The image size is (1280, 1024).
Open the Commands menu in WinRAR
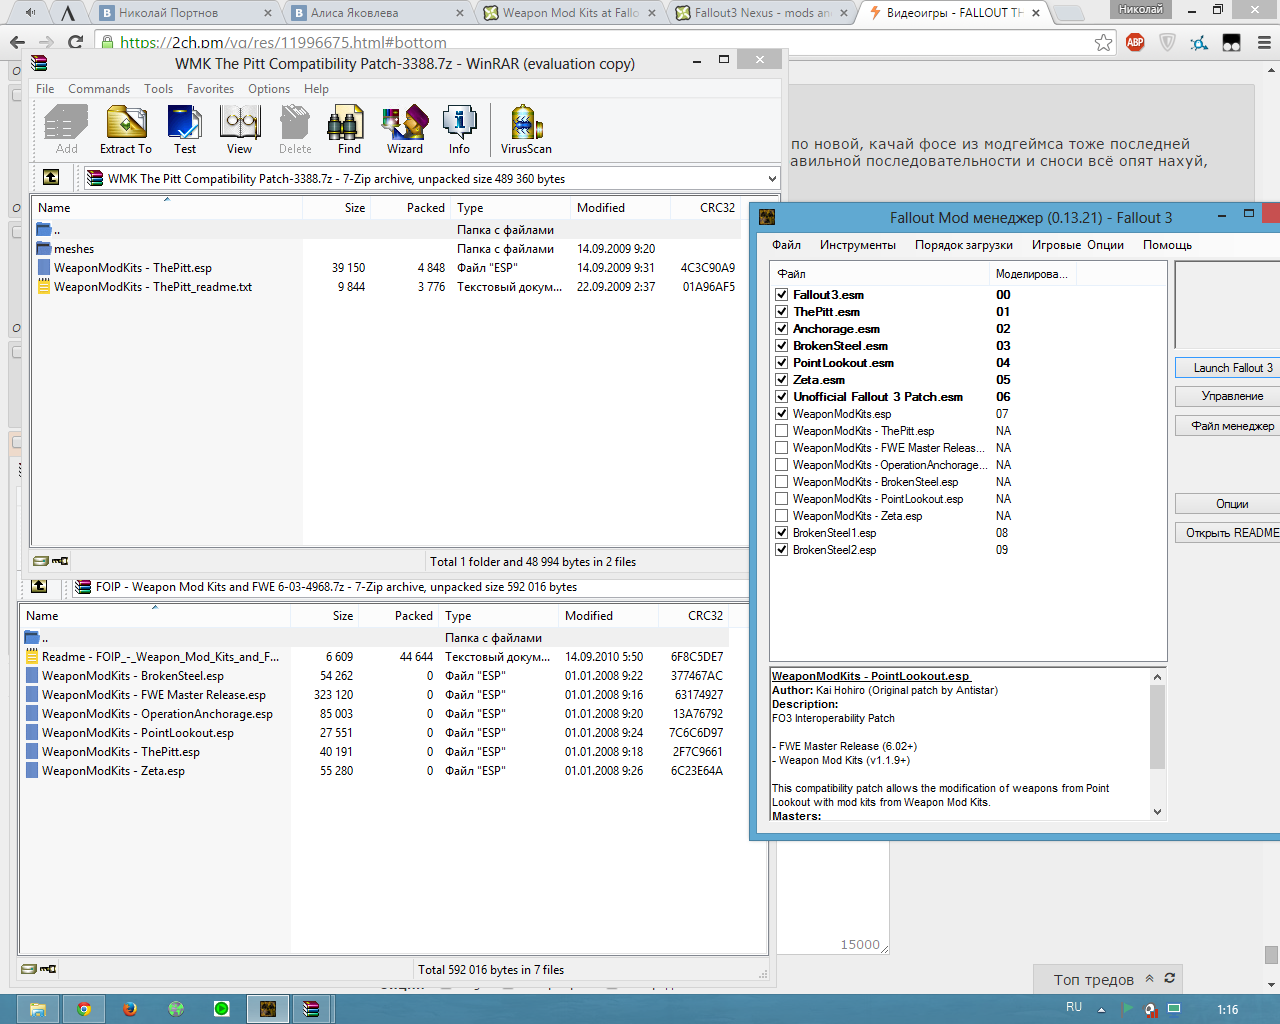[99, 89]
